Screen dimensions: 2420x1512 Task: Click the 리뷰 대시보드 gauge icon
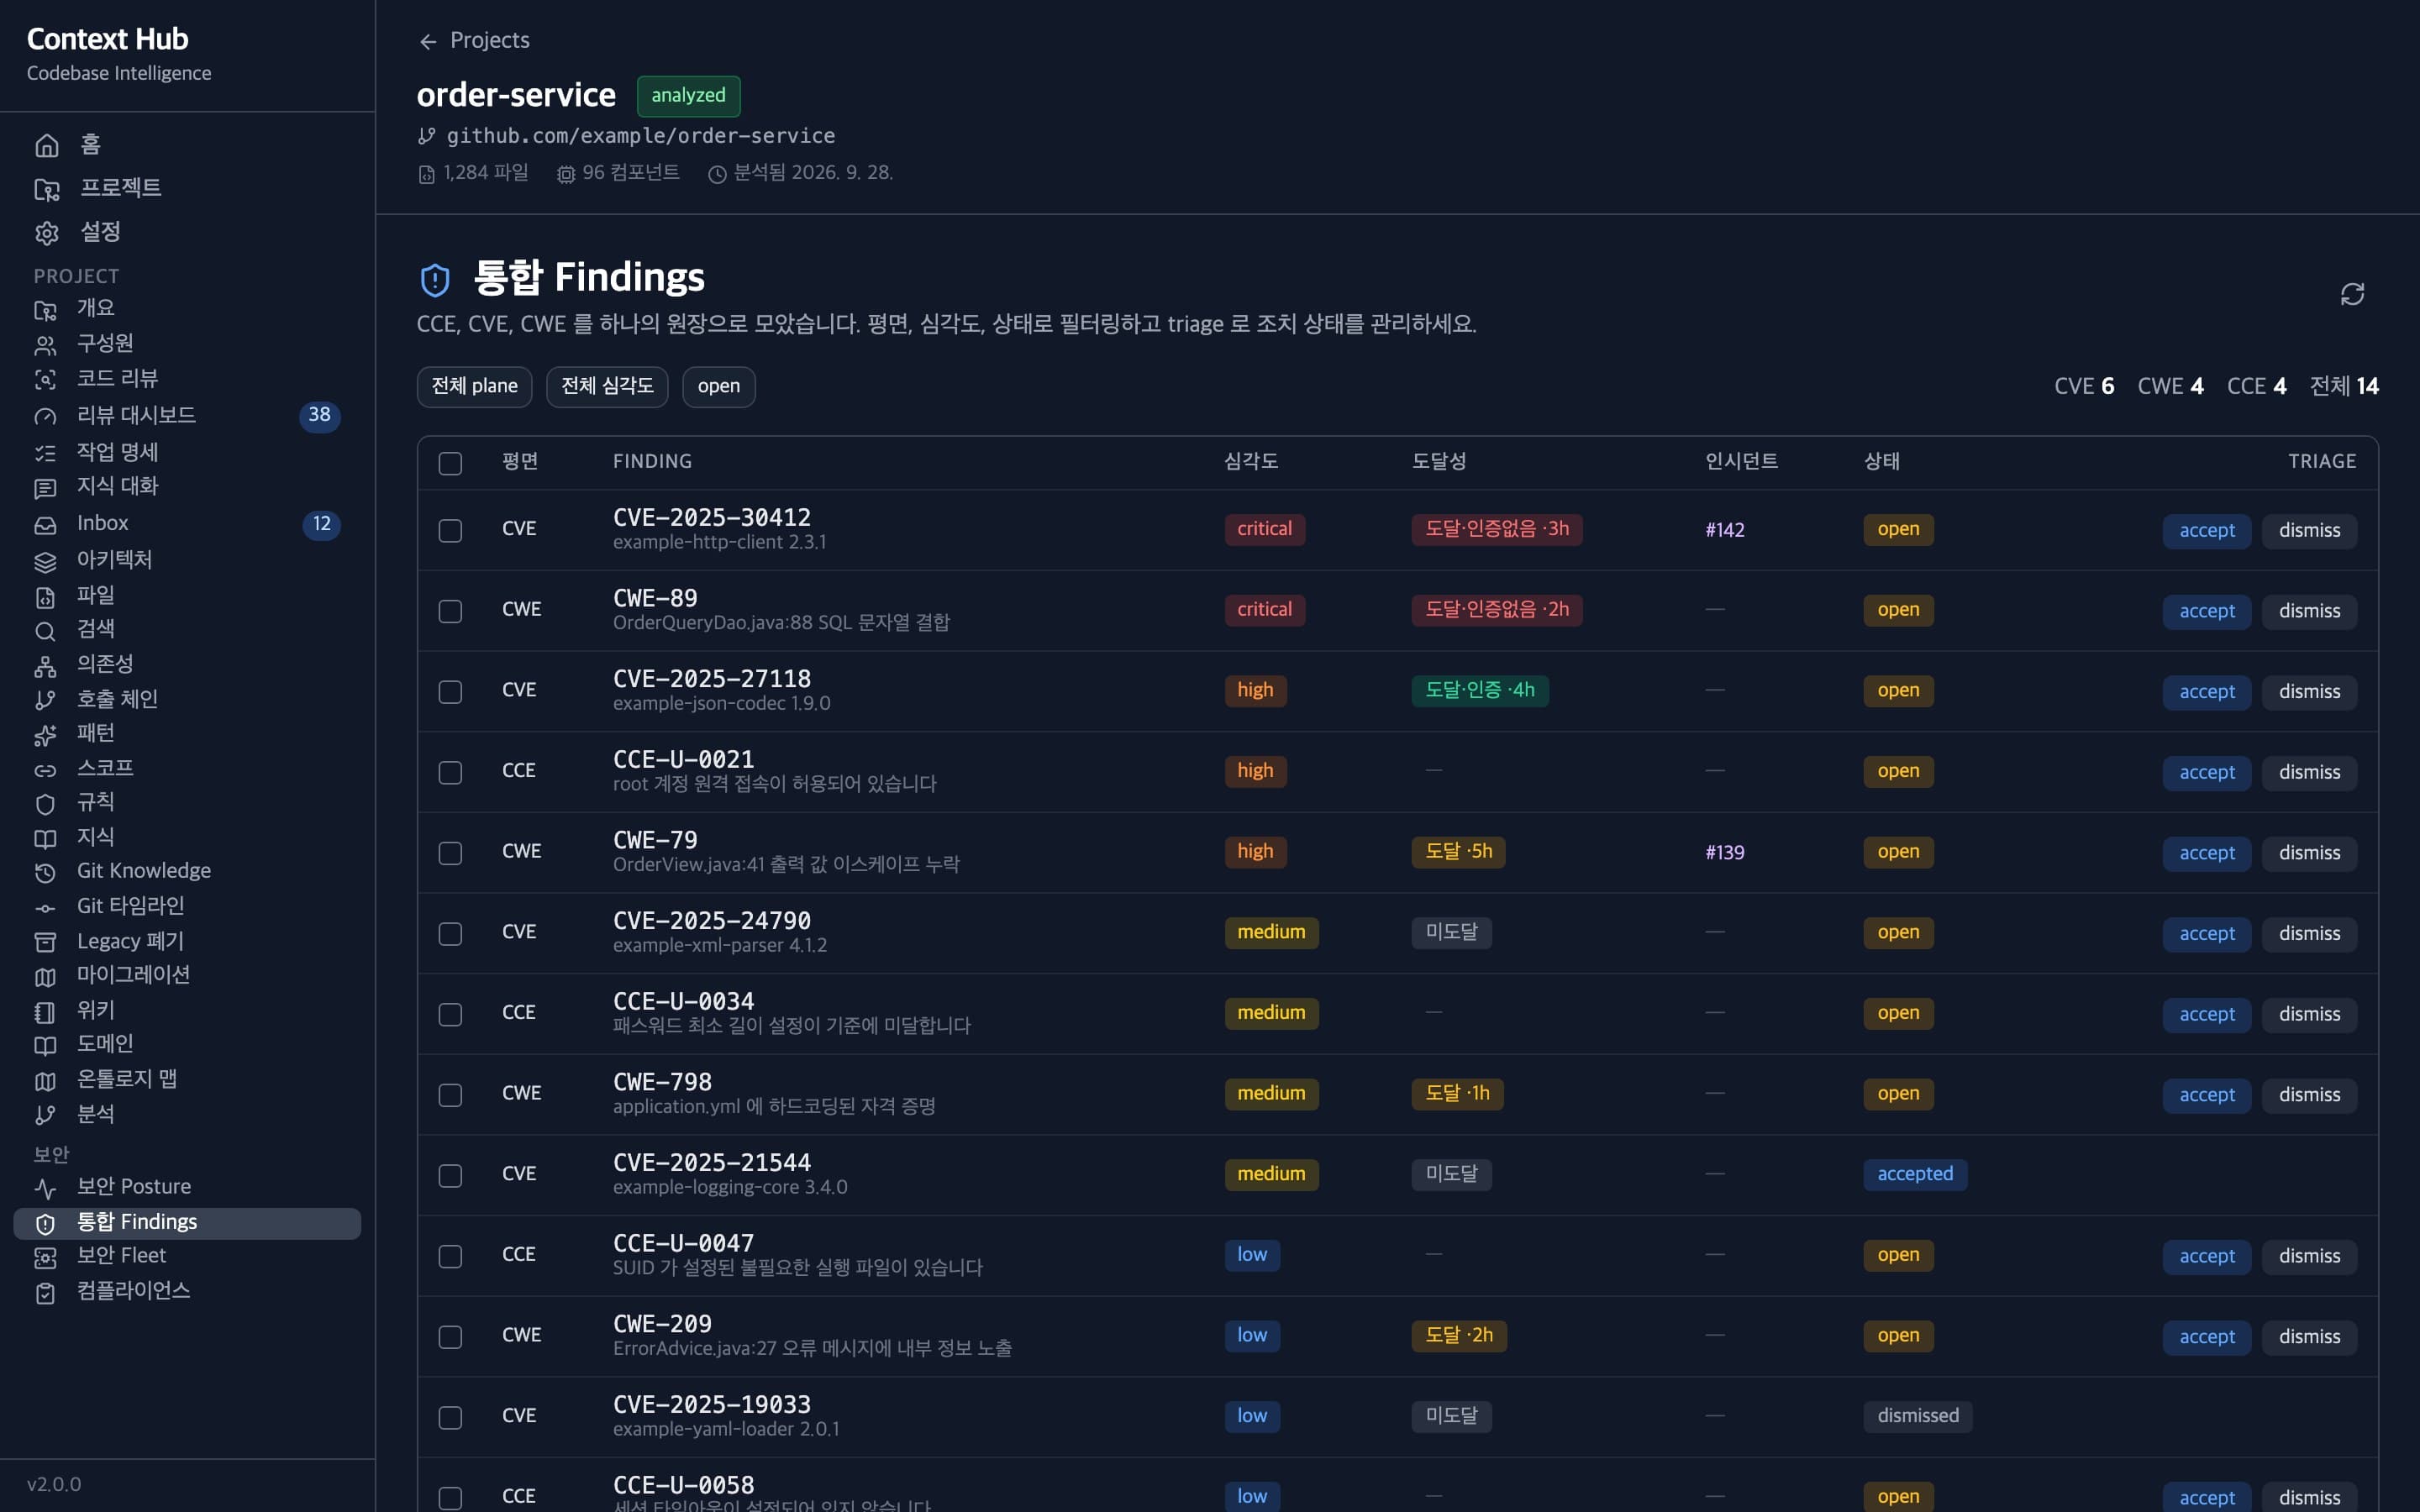click(x=45, y=416)
